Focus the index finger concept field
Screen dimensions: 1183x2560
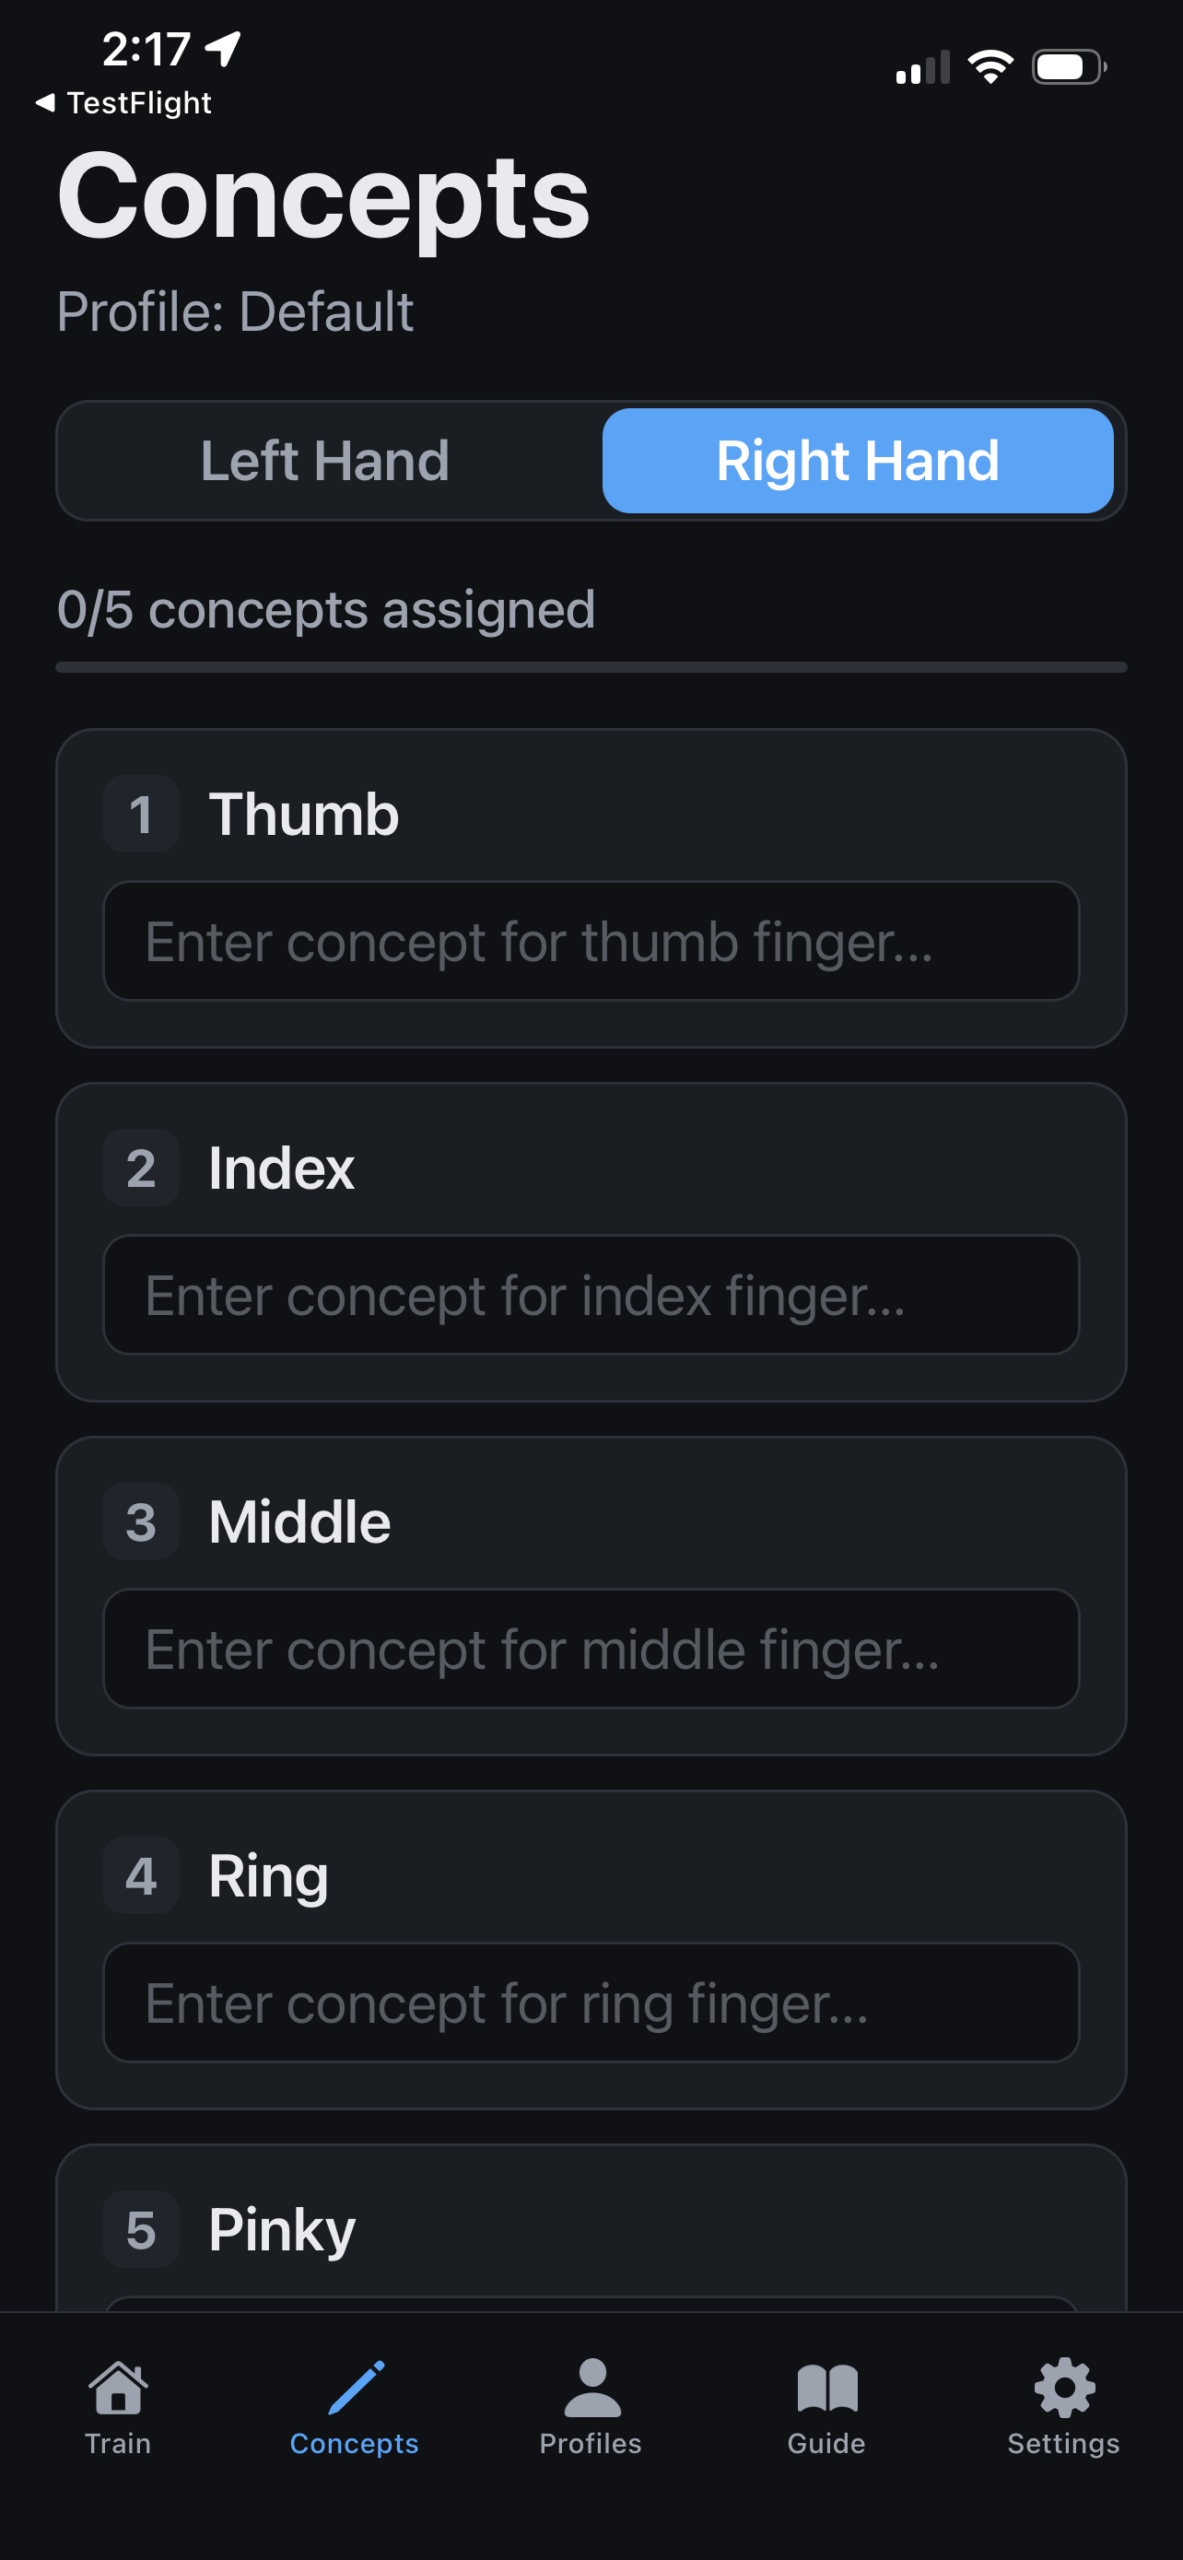point(591,1295)
